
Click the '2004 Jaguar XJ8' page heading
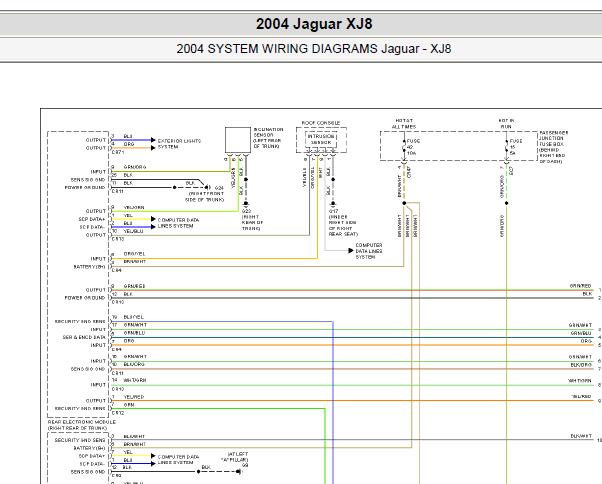314,24
